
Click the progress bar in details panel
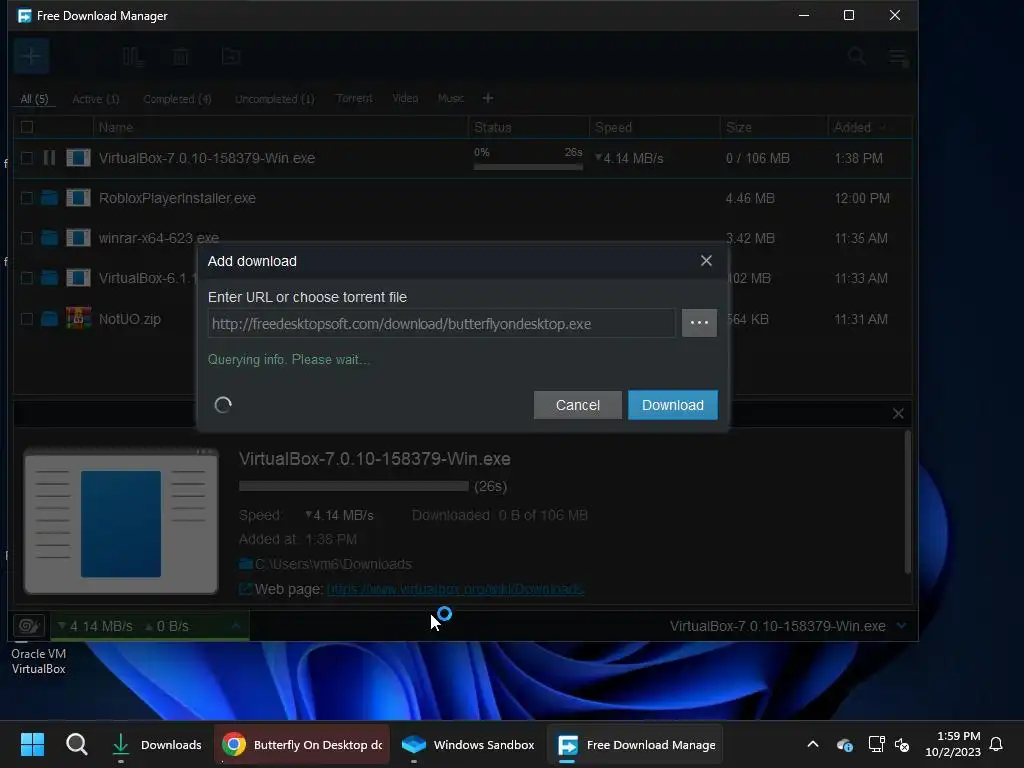(x=354, y=486)
